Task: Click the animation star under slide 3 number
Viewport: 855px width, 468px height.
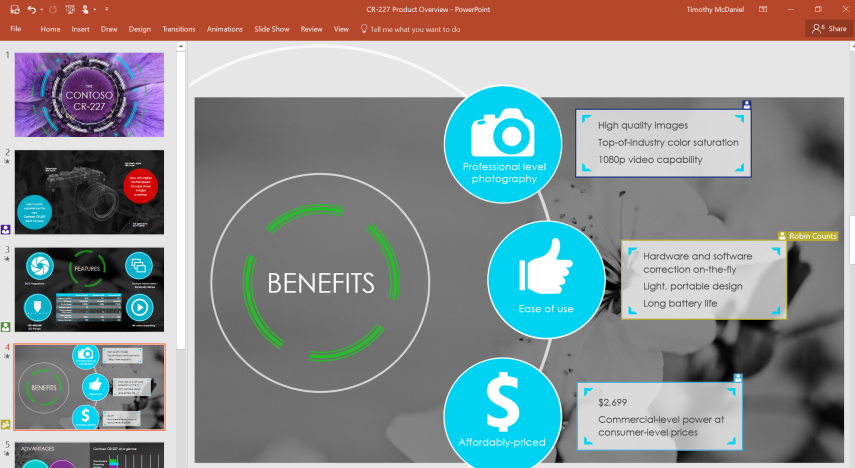Action: [x=7, y=259]
